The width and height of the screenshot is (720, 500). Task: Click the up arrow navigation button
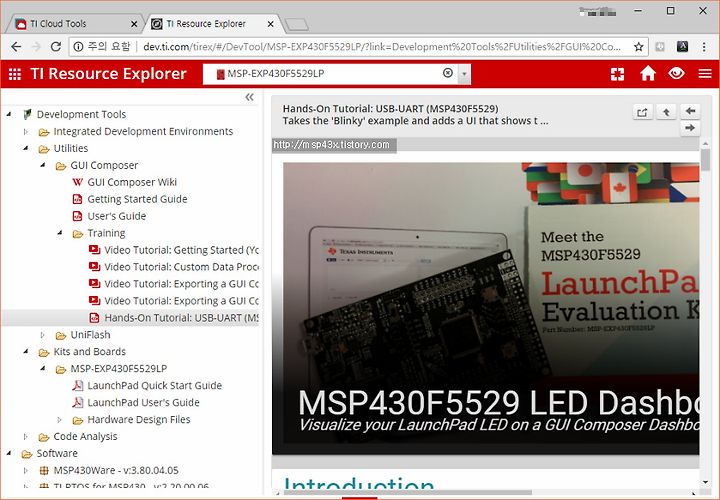pyautogui.click(x=666, y=112)
